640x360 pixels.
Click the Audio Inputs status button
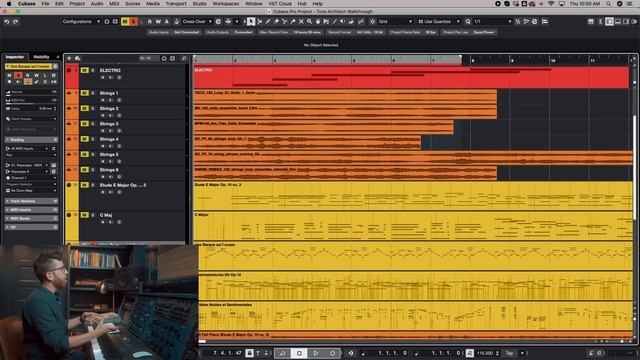click(174, 32)
